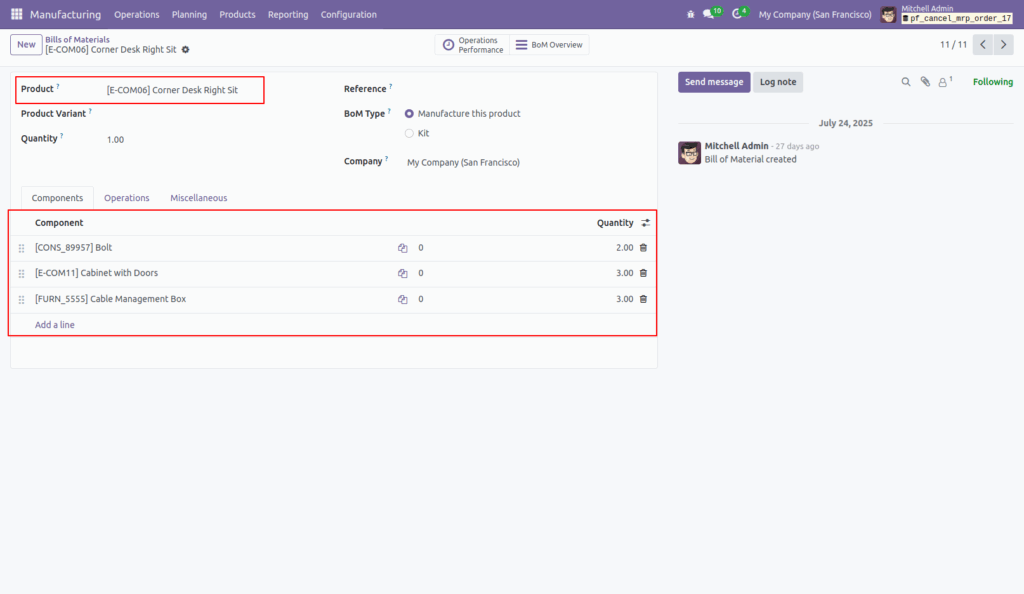Open conversations via chat bubble icon
Viewport: 1024px width, 594px height.
(707, 14)
